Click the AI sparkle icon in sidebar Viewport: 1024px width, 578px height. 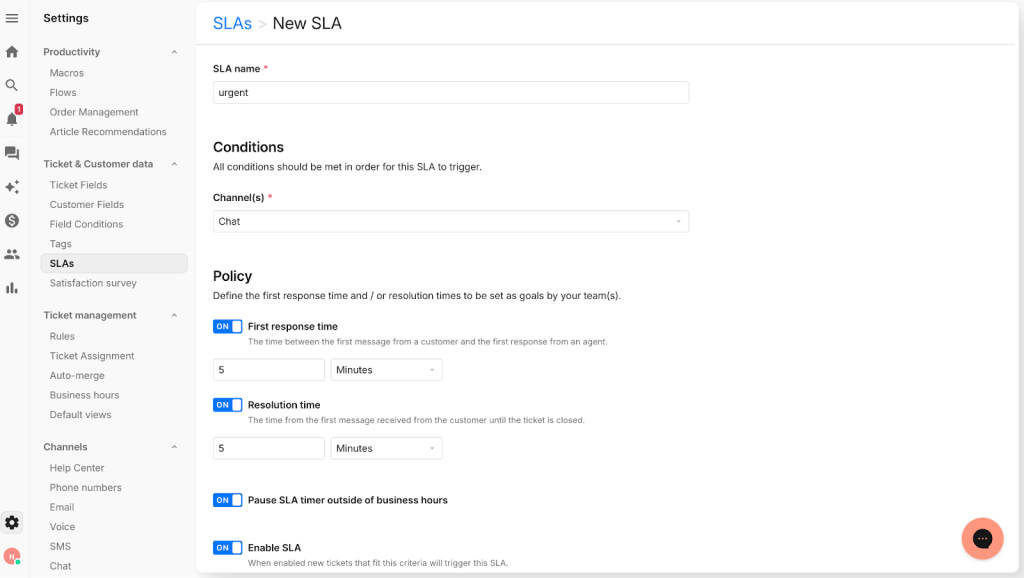tap(12, 187)
